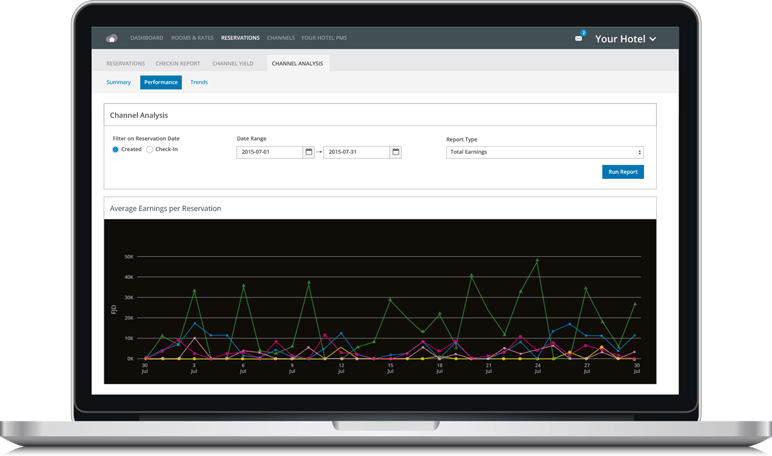The height and width of the screenshot is (456, 772).
Task: Show the Trends view
Action: pos(199,82)
